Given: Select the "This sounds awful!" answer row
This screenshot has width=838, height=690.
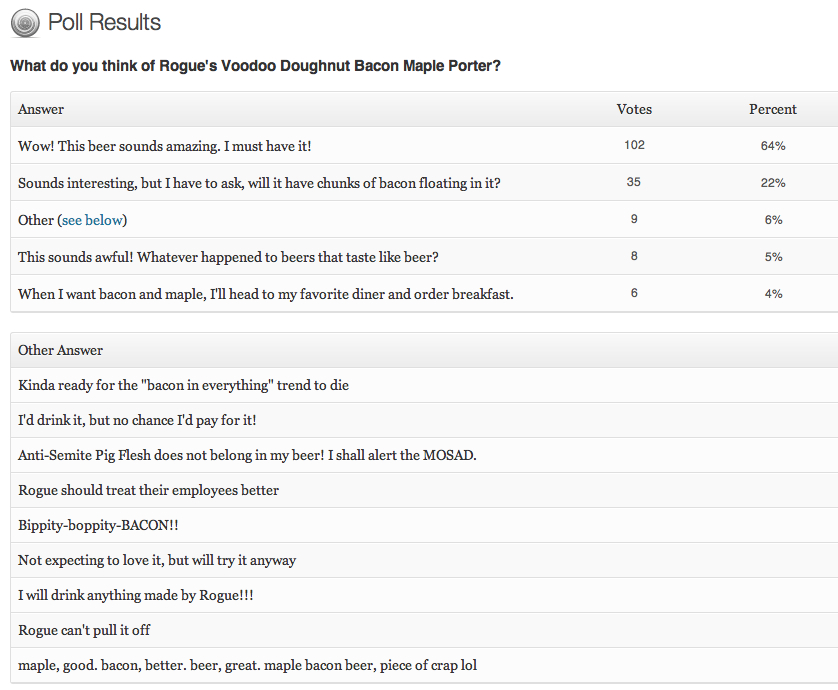Looking at the screenshot, I should tap(228, 257).
